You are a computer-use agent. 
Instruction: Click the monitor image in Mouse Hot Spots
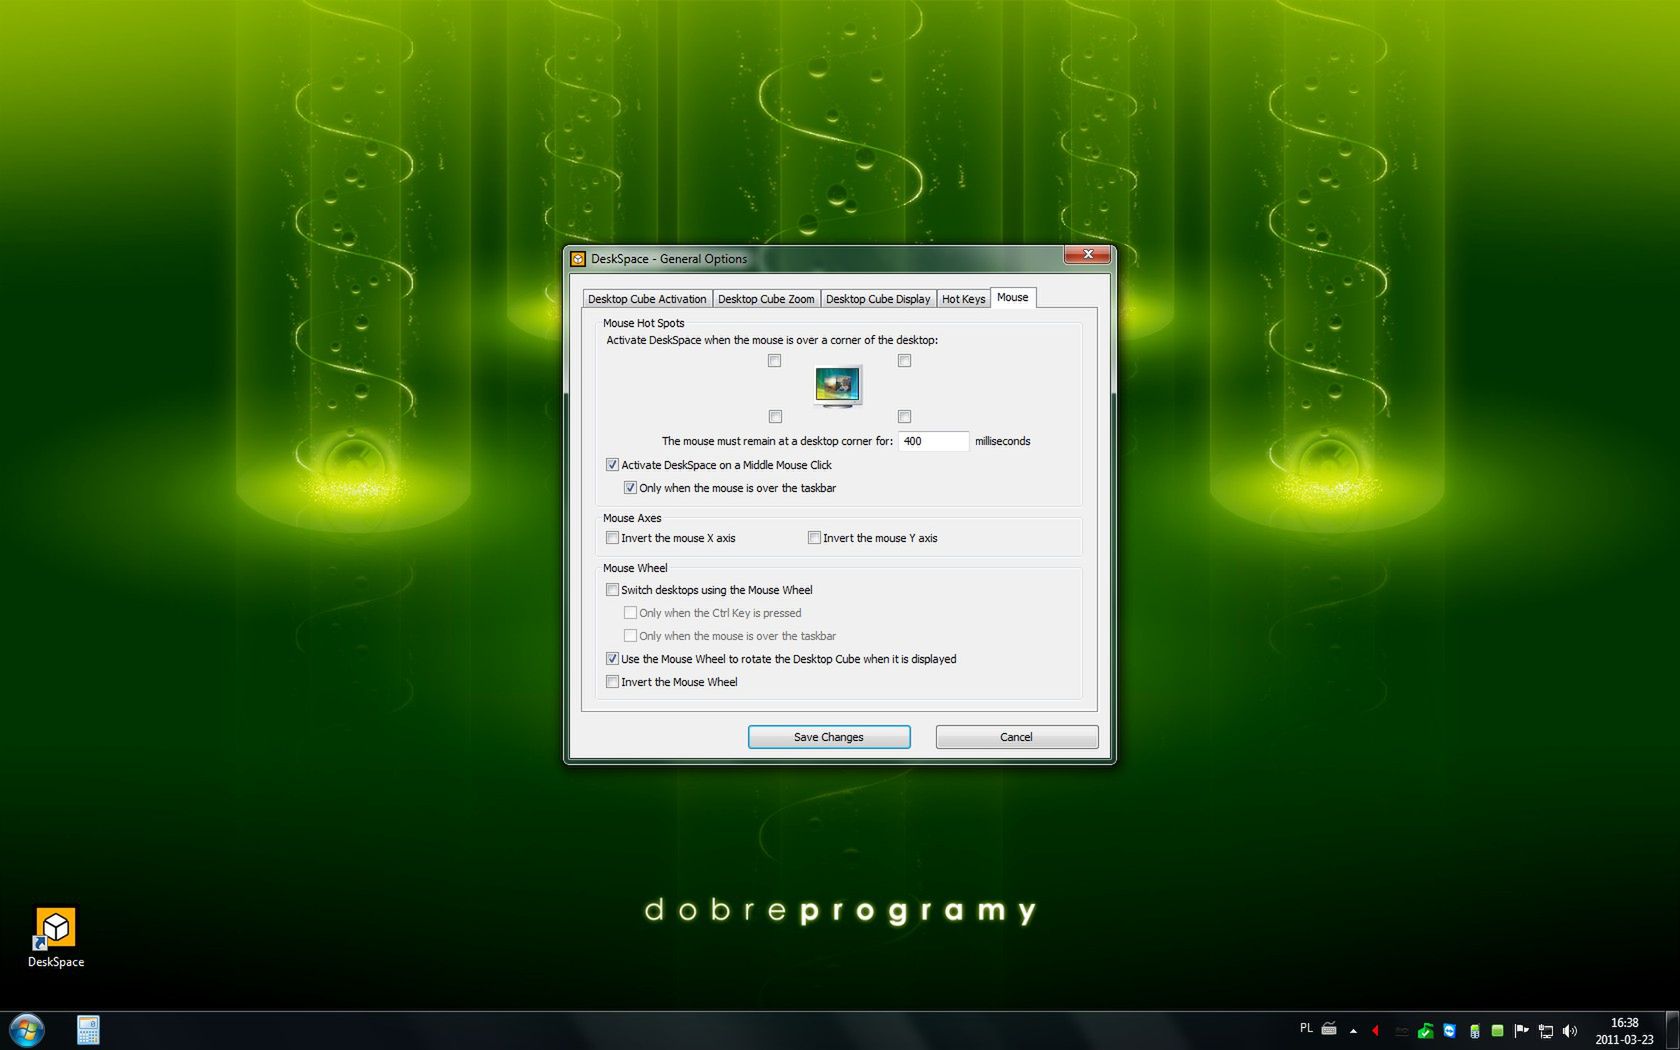[838, 387]
